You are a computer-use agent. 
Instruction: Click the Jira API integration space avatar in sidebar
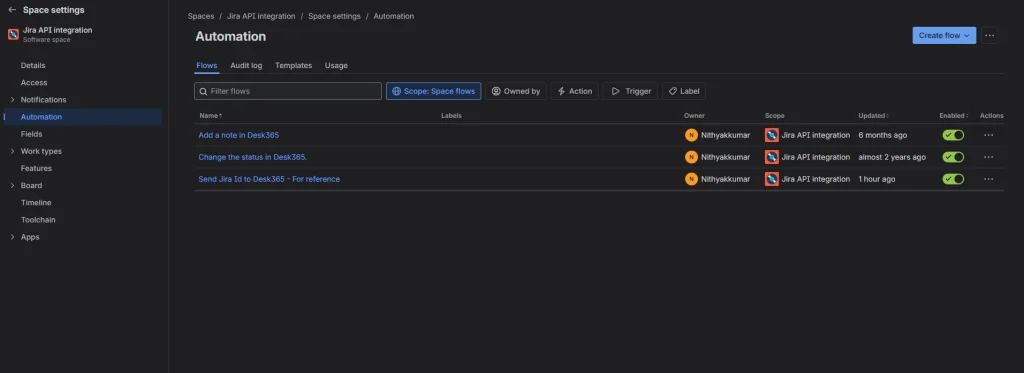(12, 35)
